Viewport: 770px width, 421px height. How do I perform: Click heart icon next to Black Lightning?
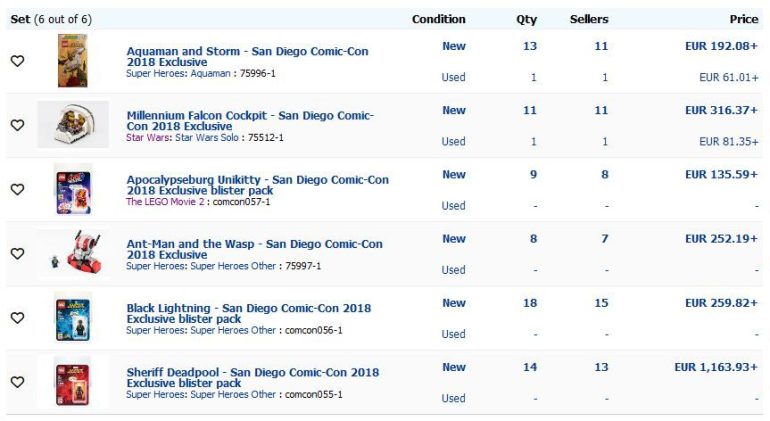(17, 317)
